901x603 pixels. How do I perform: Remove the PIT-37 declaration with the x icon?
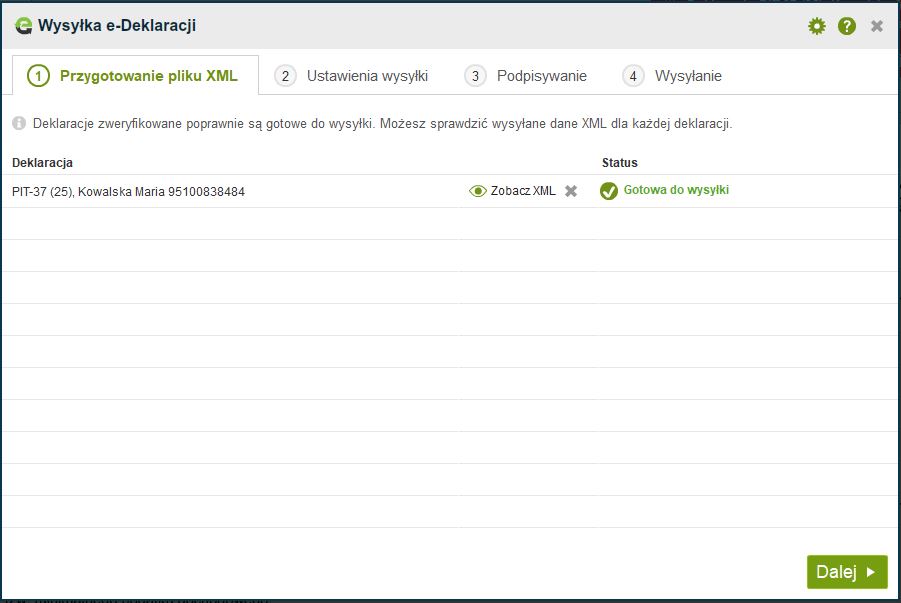coord(571,191)
